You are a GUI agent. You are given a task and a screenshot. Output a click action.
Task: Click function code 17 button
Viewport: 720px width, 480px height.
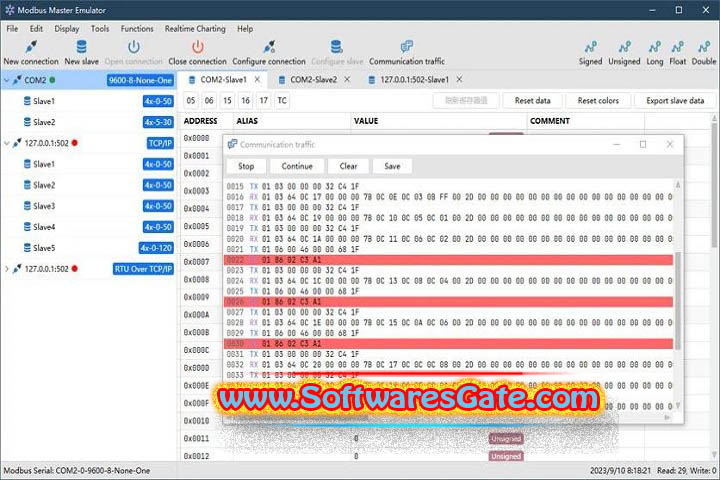tap(264, 101)
